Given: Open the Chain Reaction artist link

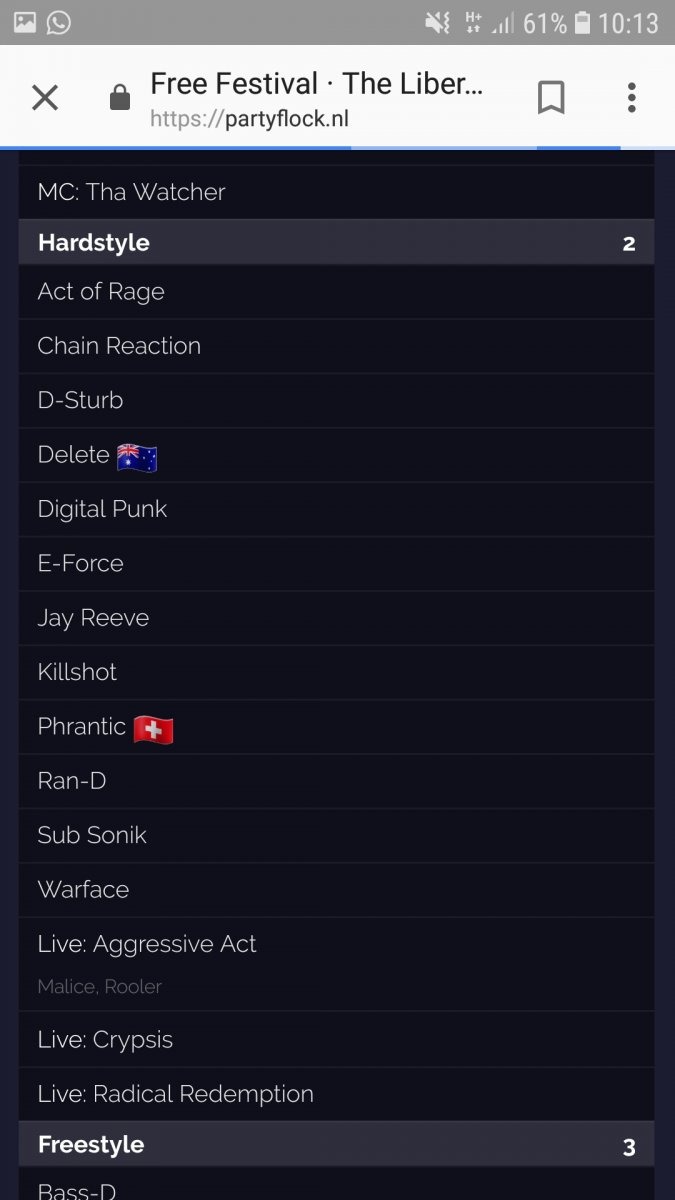Looking at the screenshot, I should (x=119, y=346).
